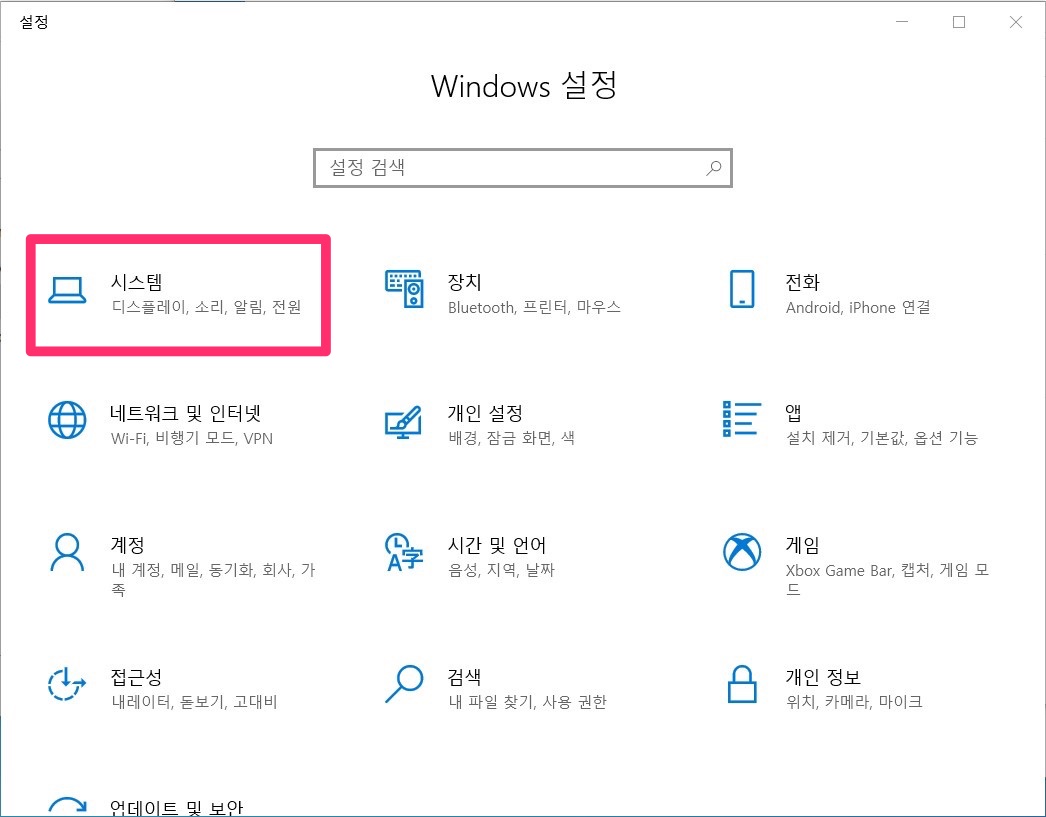Click the text Wi-Fi, 비행기 모드, VPN
Viewport: 1046px width, 817px height.
tap(192, 438)
